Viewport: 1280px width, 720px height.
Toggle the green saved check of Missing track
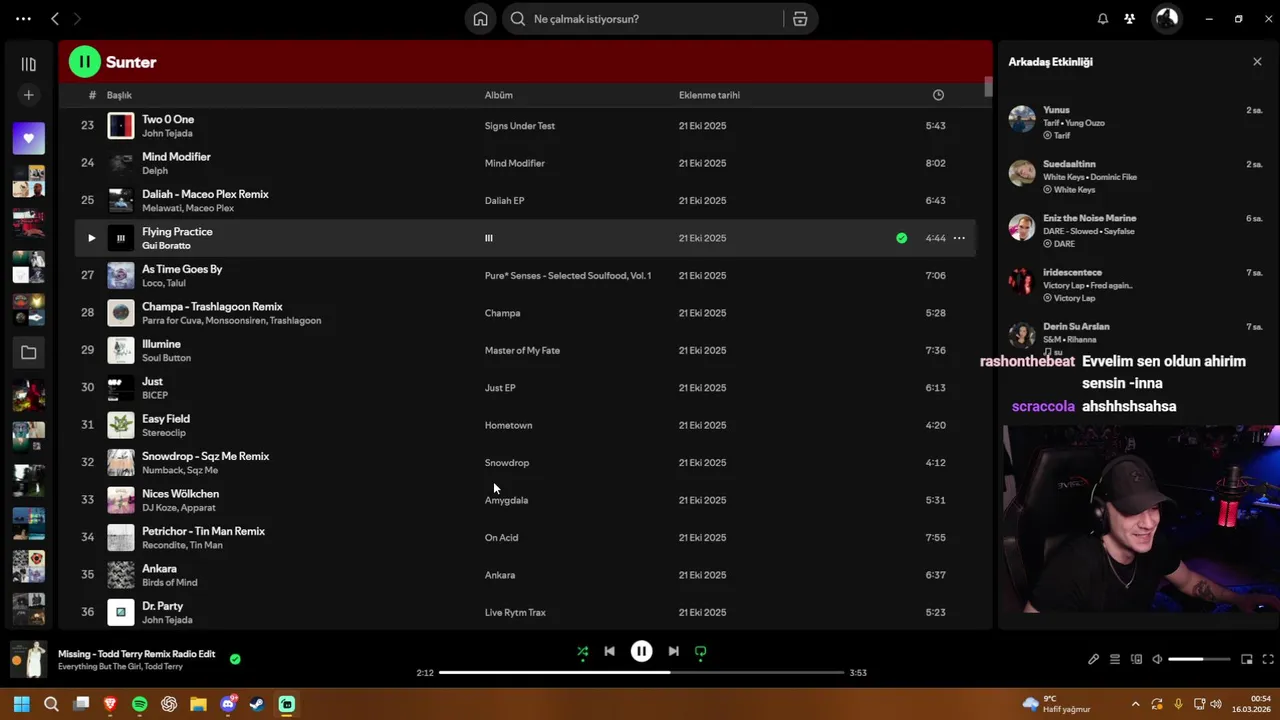(235, 660)
